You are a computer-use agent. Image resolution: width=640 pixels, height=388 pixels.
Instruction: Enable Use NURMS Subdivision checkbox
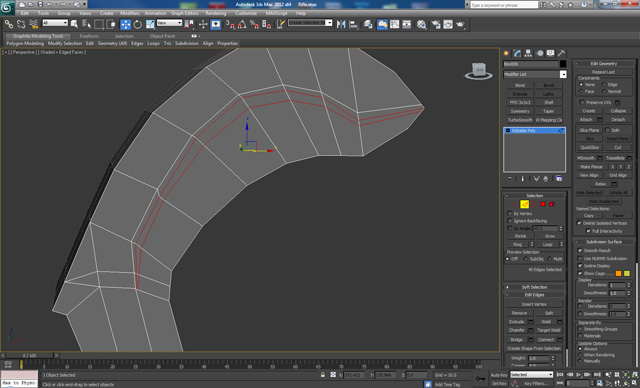click(580, 258)
